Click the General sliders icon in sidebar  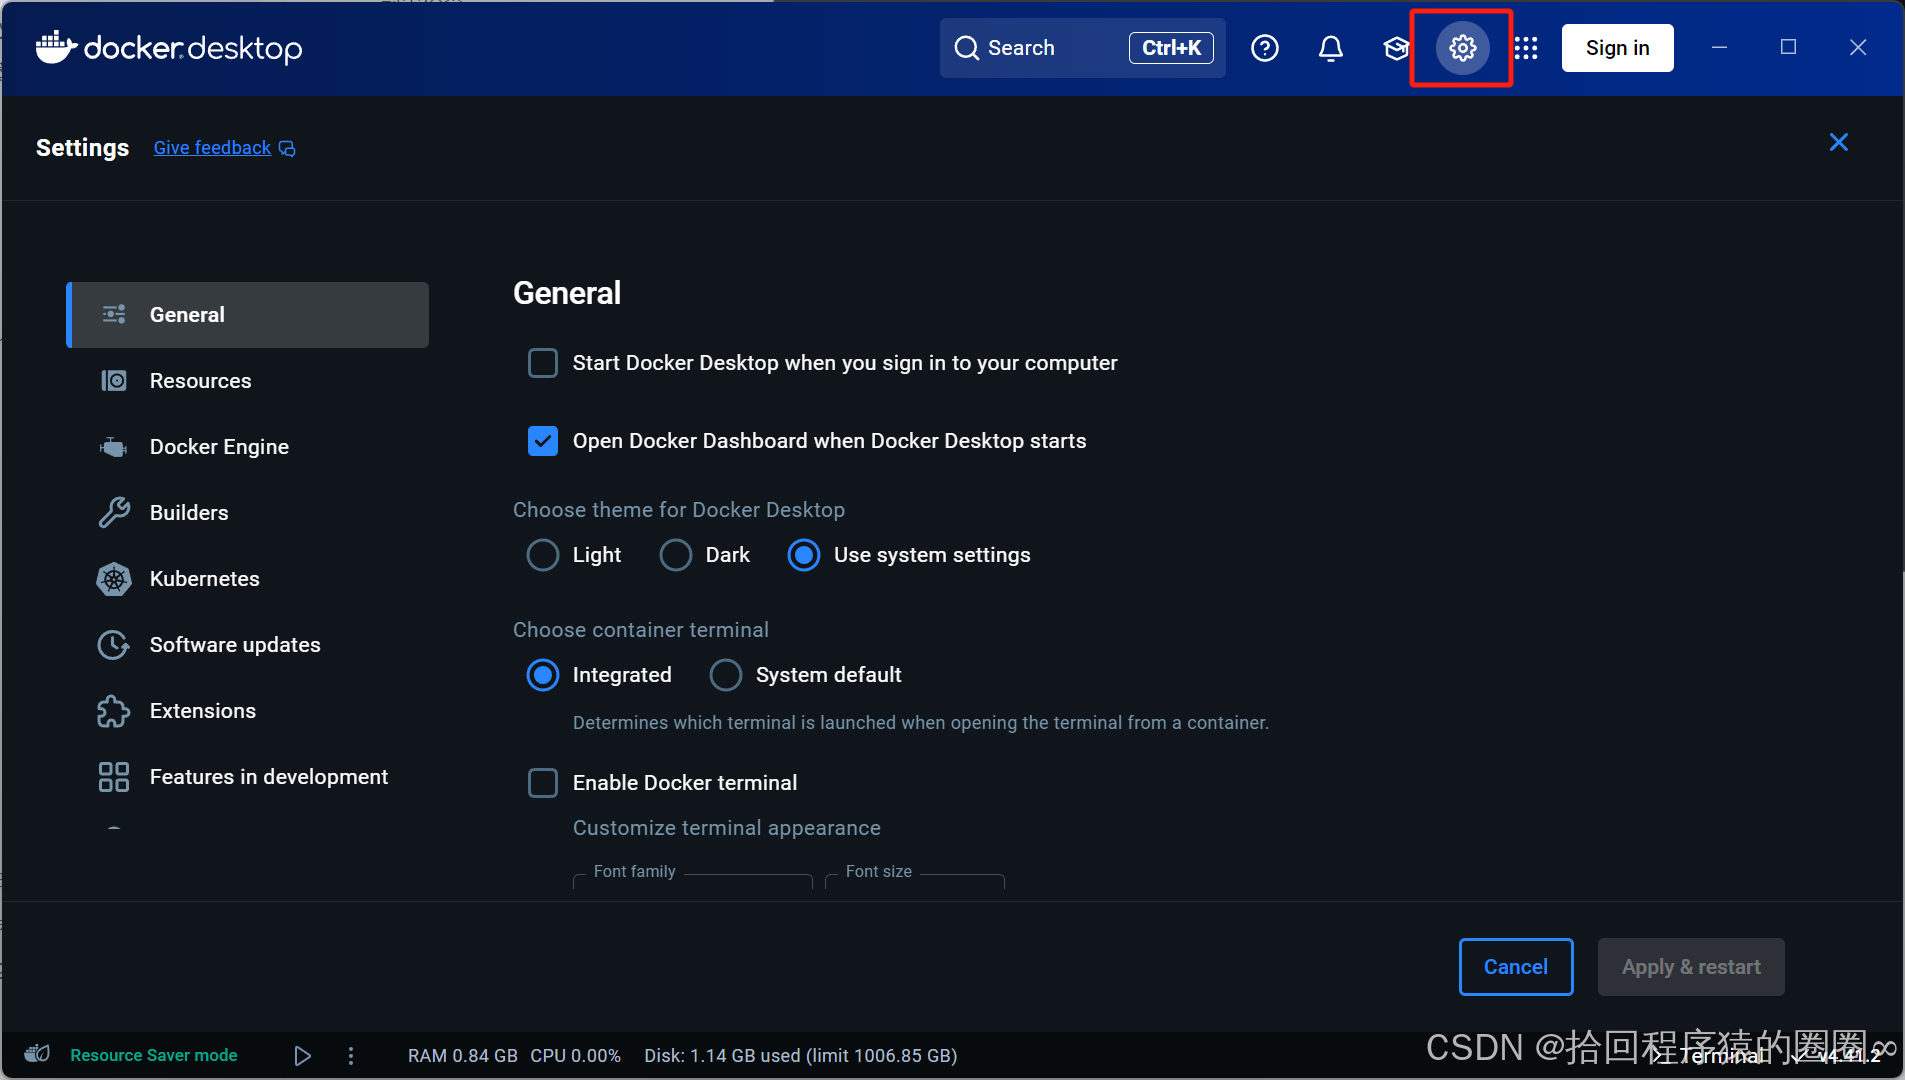[x=114, y=314]
